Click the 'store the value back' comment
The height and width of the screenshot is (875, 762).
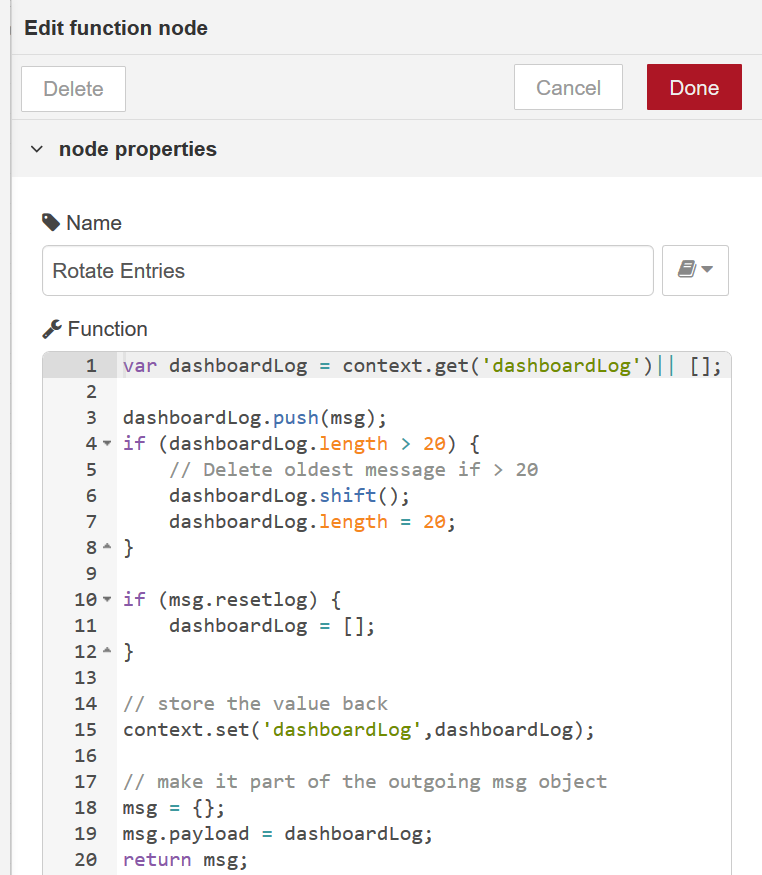coord(255,704)
